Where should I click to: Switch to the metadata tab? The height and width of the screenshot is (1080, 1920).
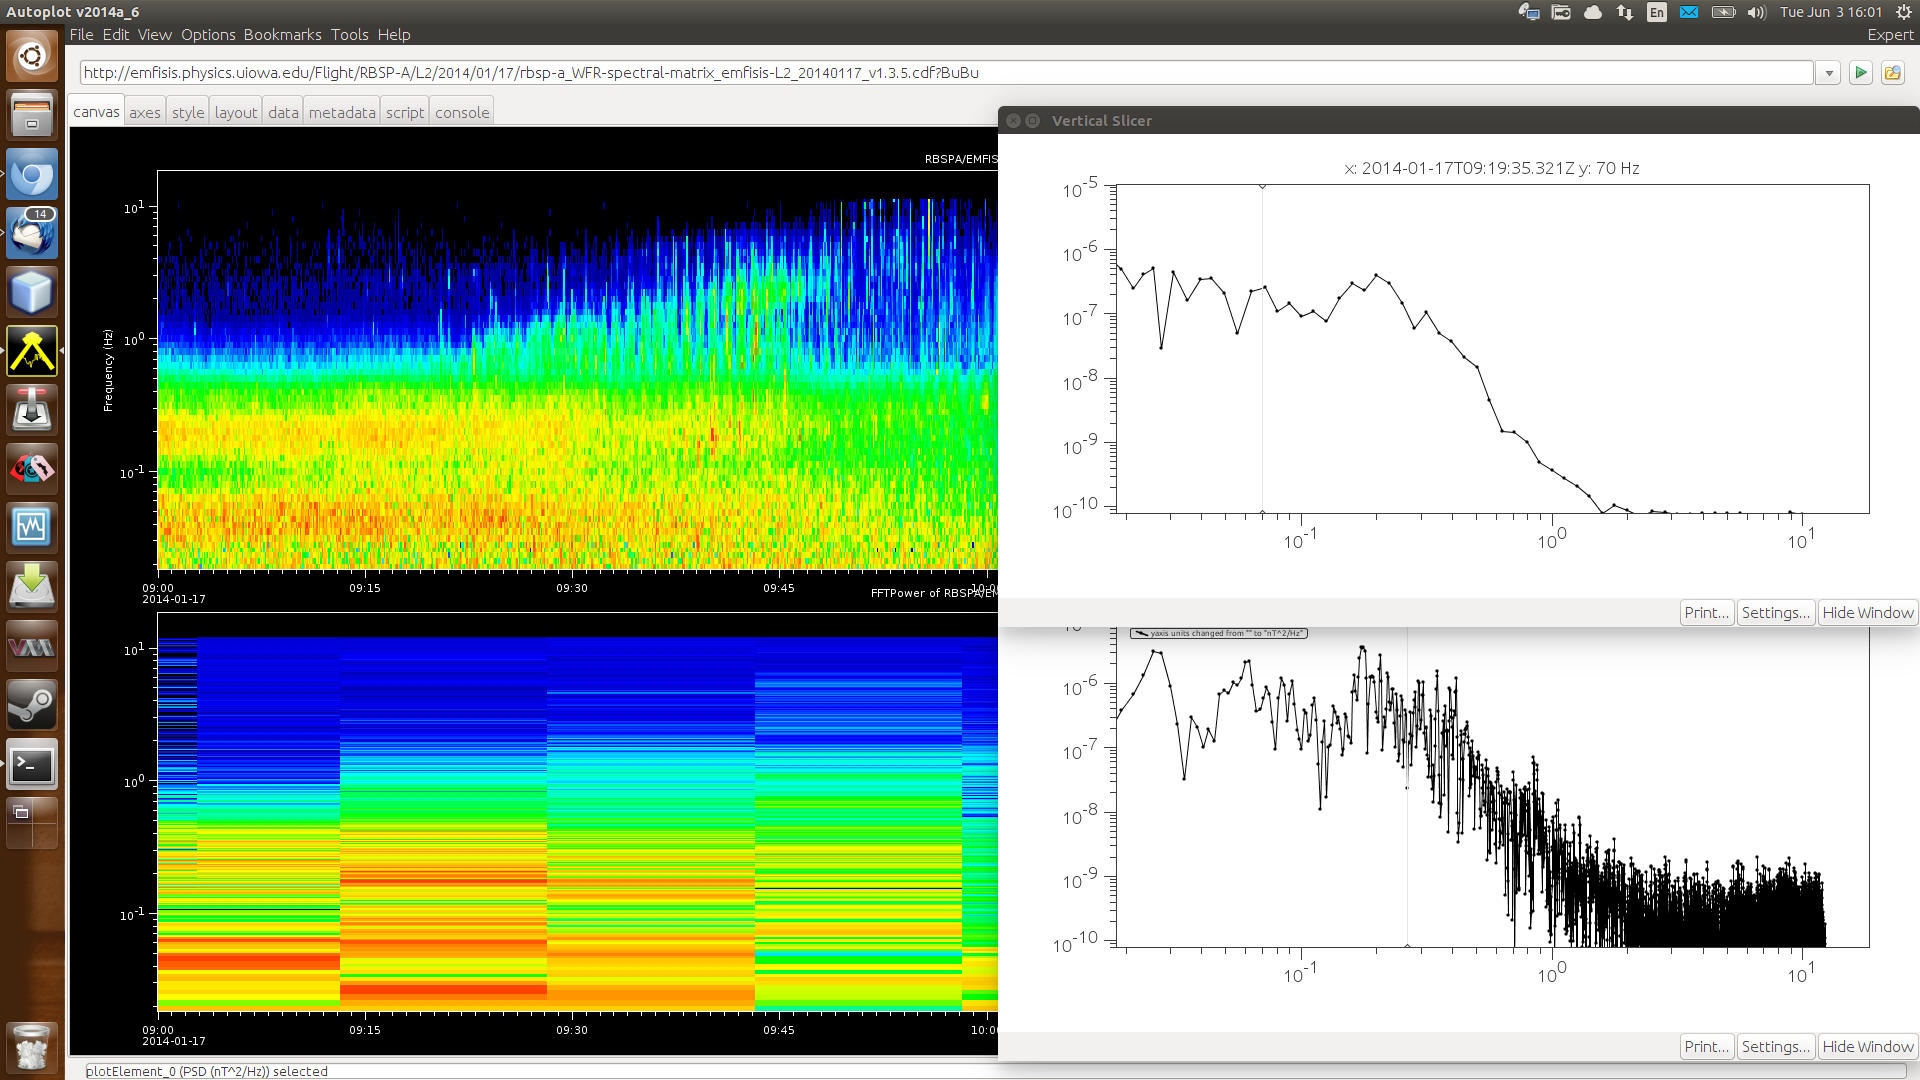click(x=342, y=112)
